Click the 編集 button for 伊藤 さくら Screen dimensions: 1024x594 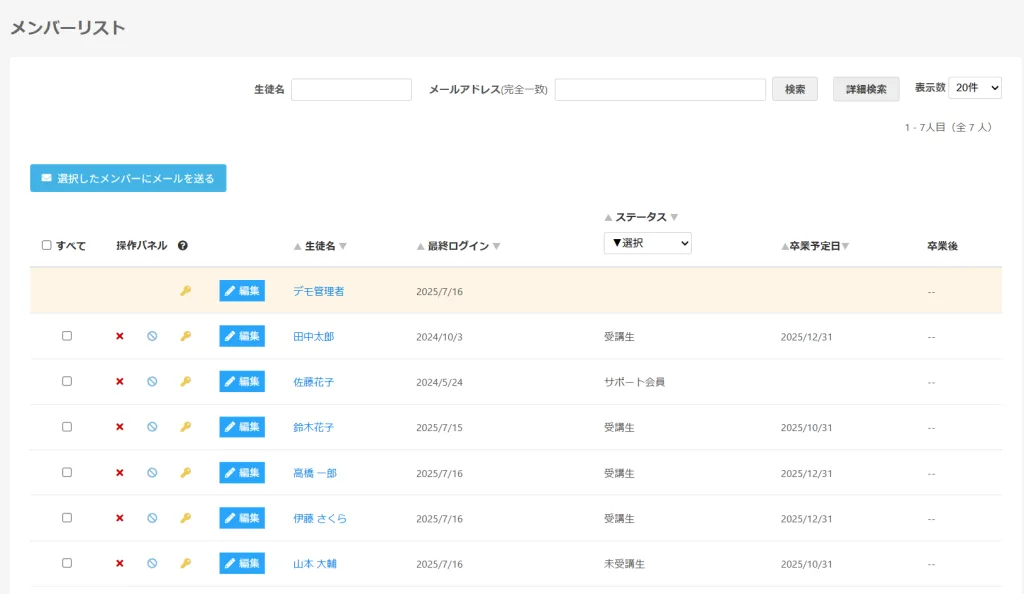click(x=242, y=518)
